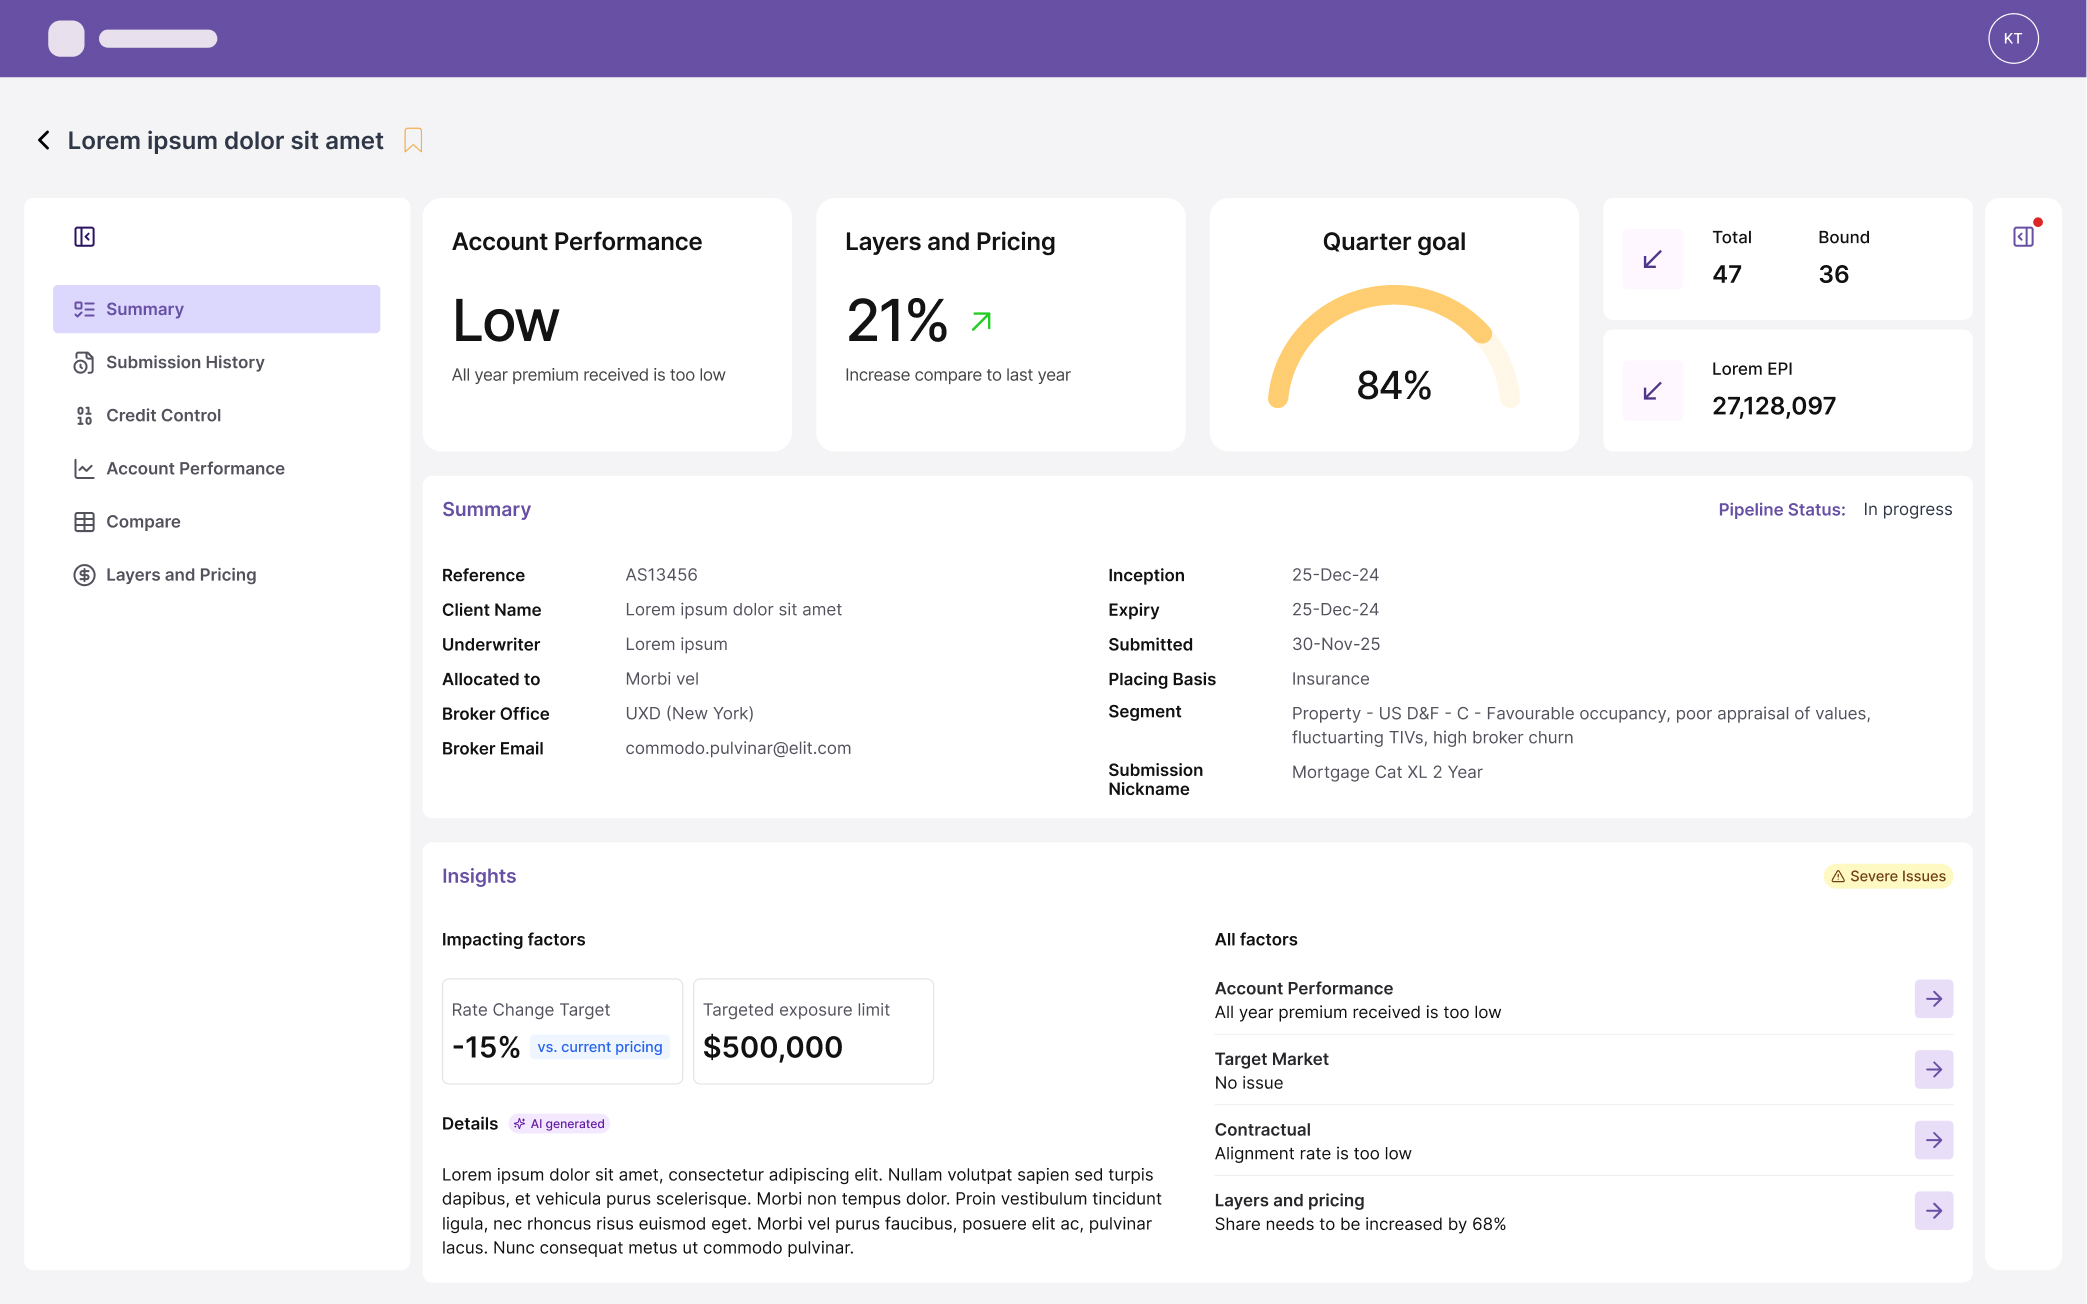This screenshot has width=2087, height=1304.
Task: Click the Quarter goal progress gauge
Action: tap(1393, 350)
